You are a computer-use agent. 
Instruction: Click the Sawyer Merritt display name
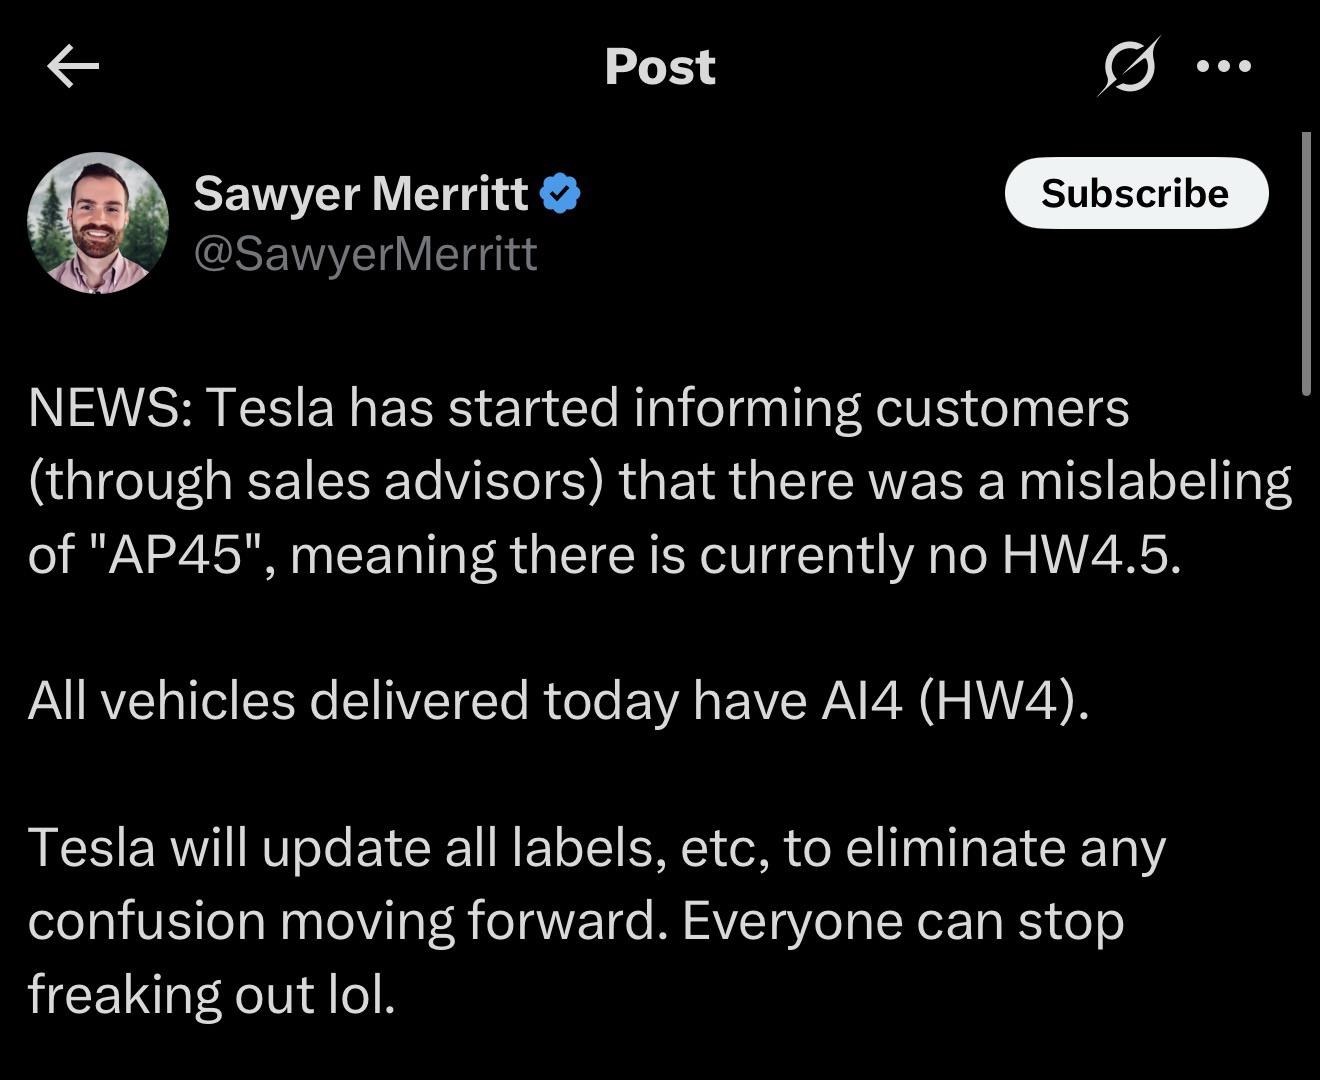coord(360,193)
